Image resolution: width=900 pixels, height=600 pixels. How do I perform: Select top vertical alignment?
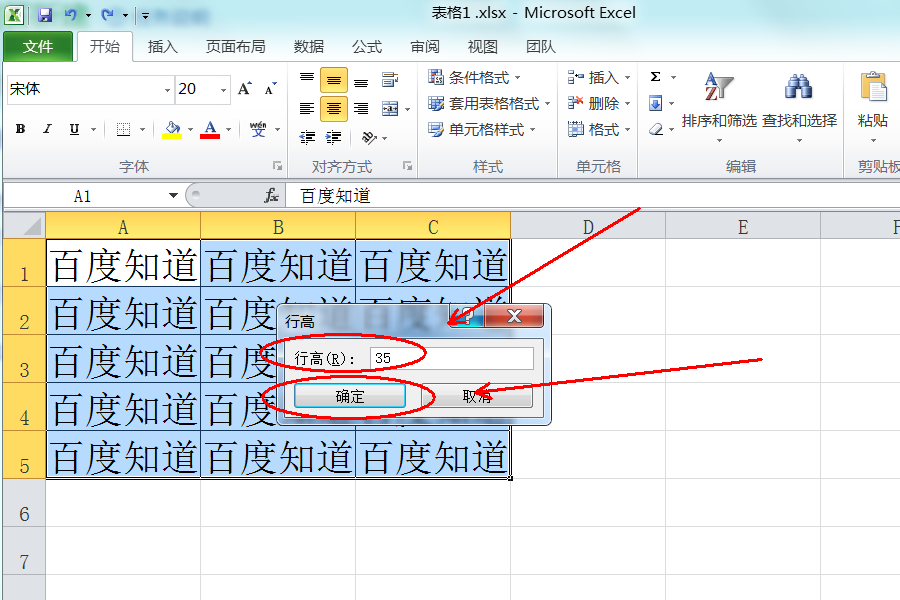307,80
